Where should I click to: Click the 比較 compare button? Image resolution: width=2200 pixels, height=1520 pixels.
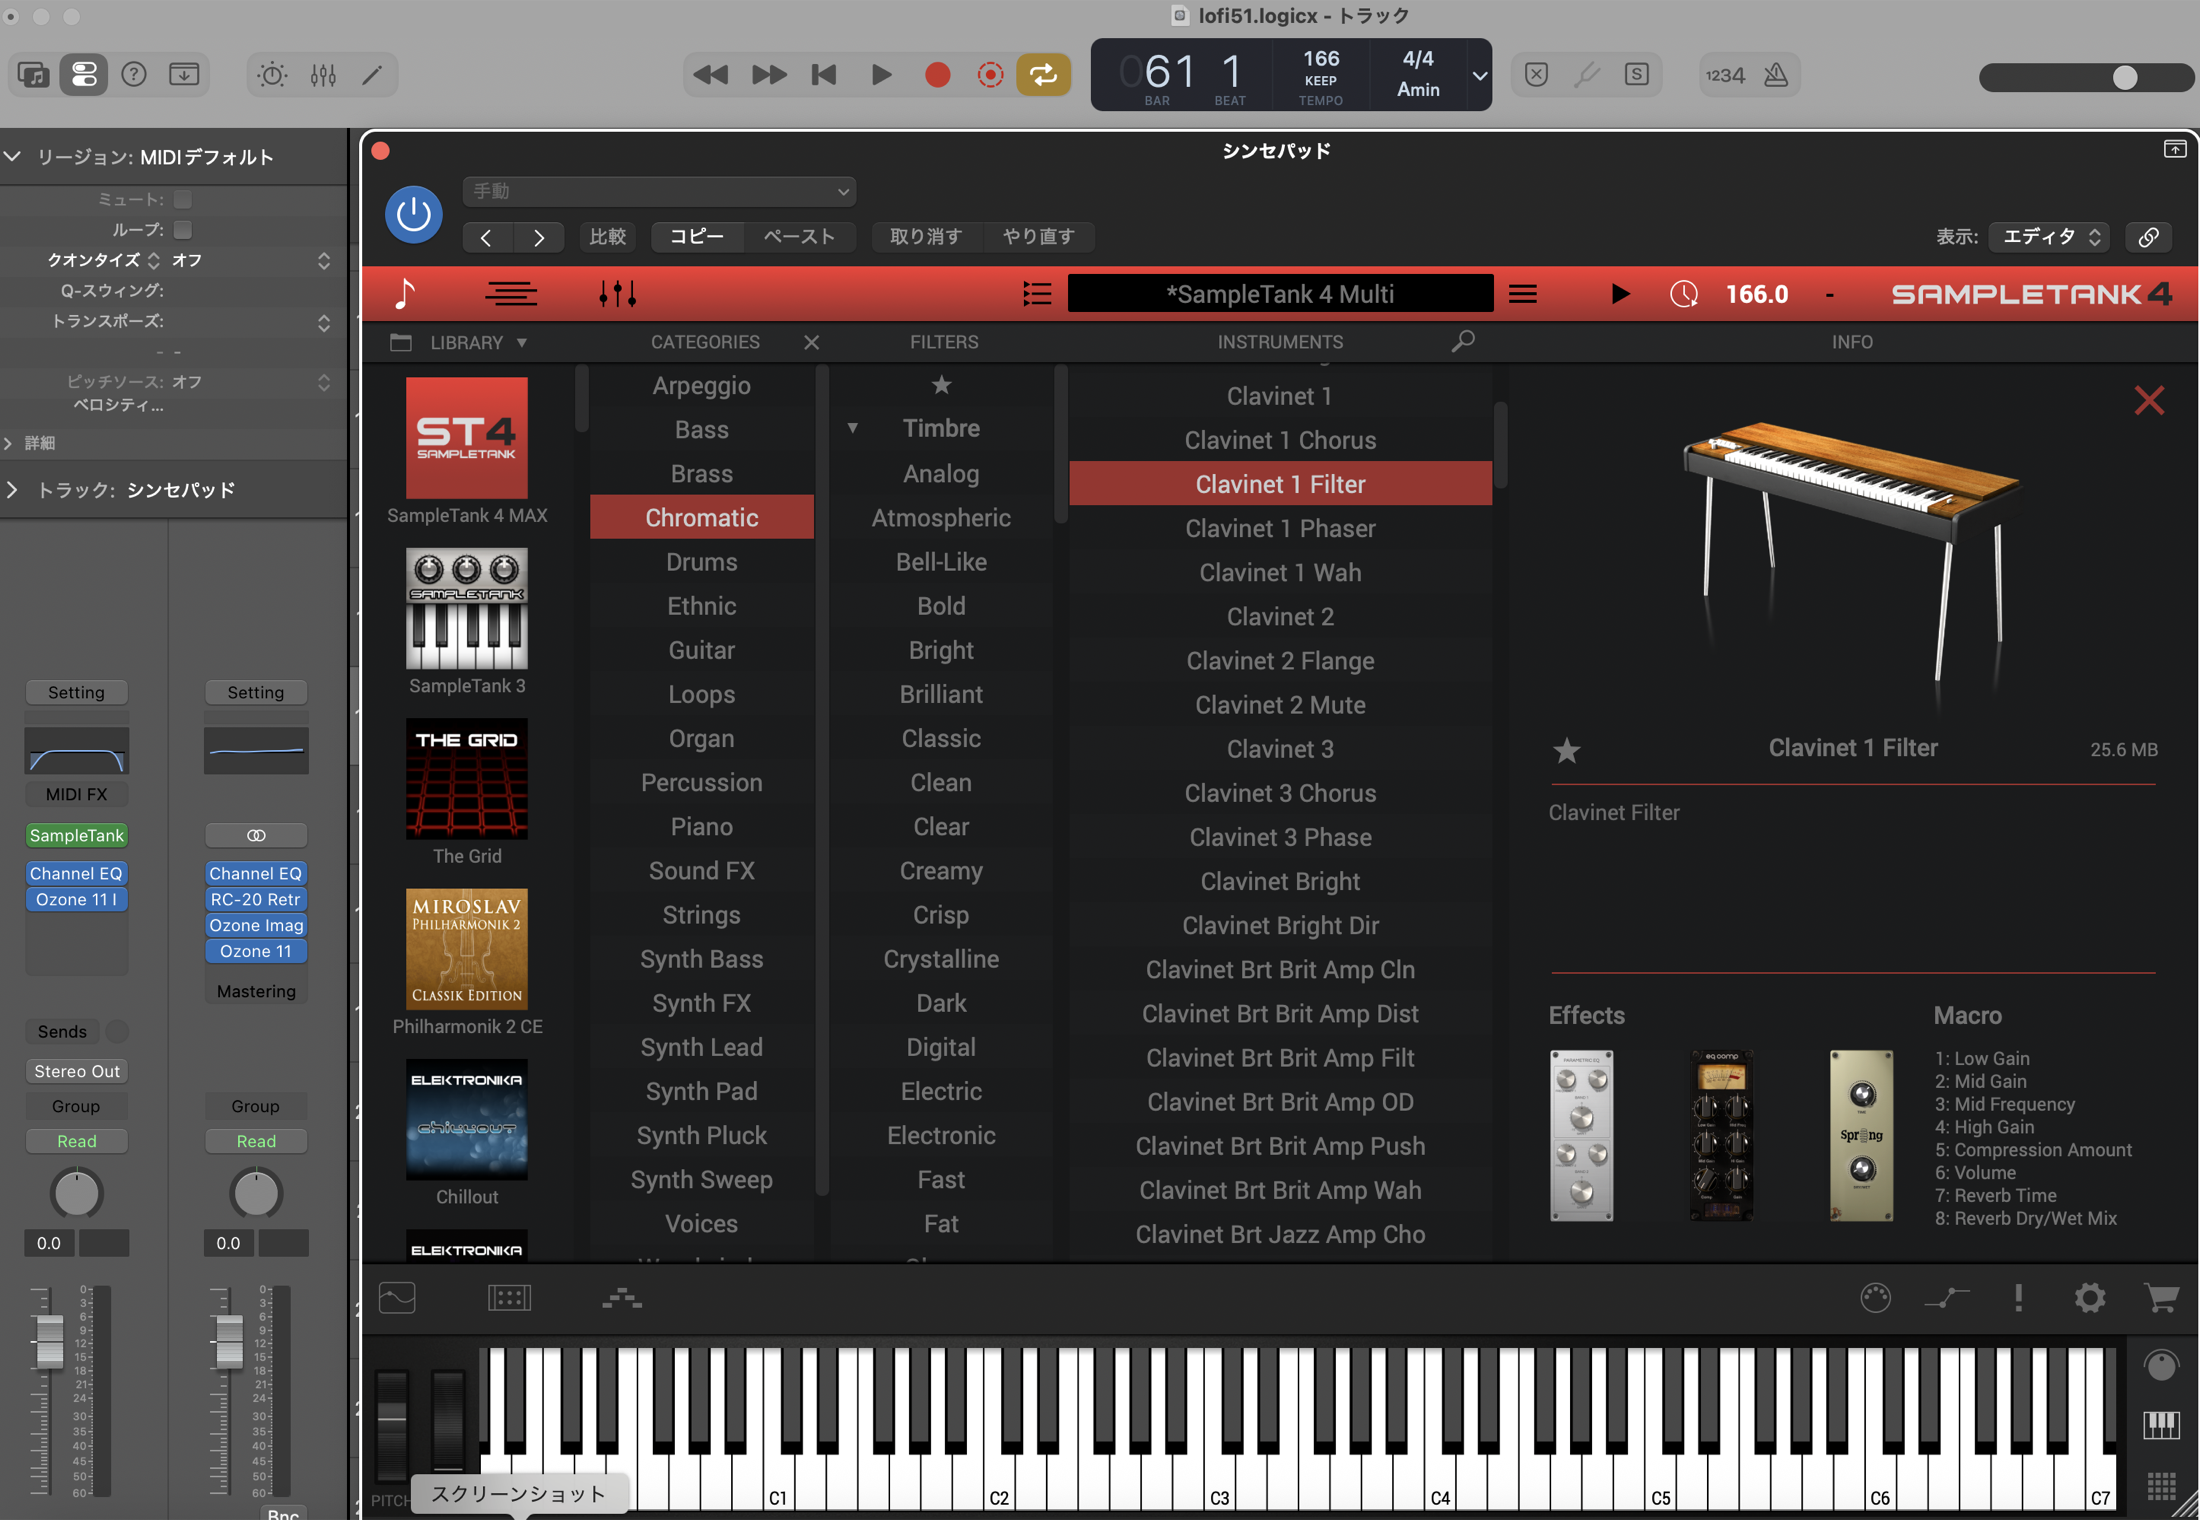click(x=608, y=237)
